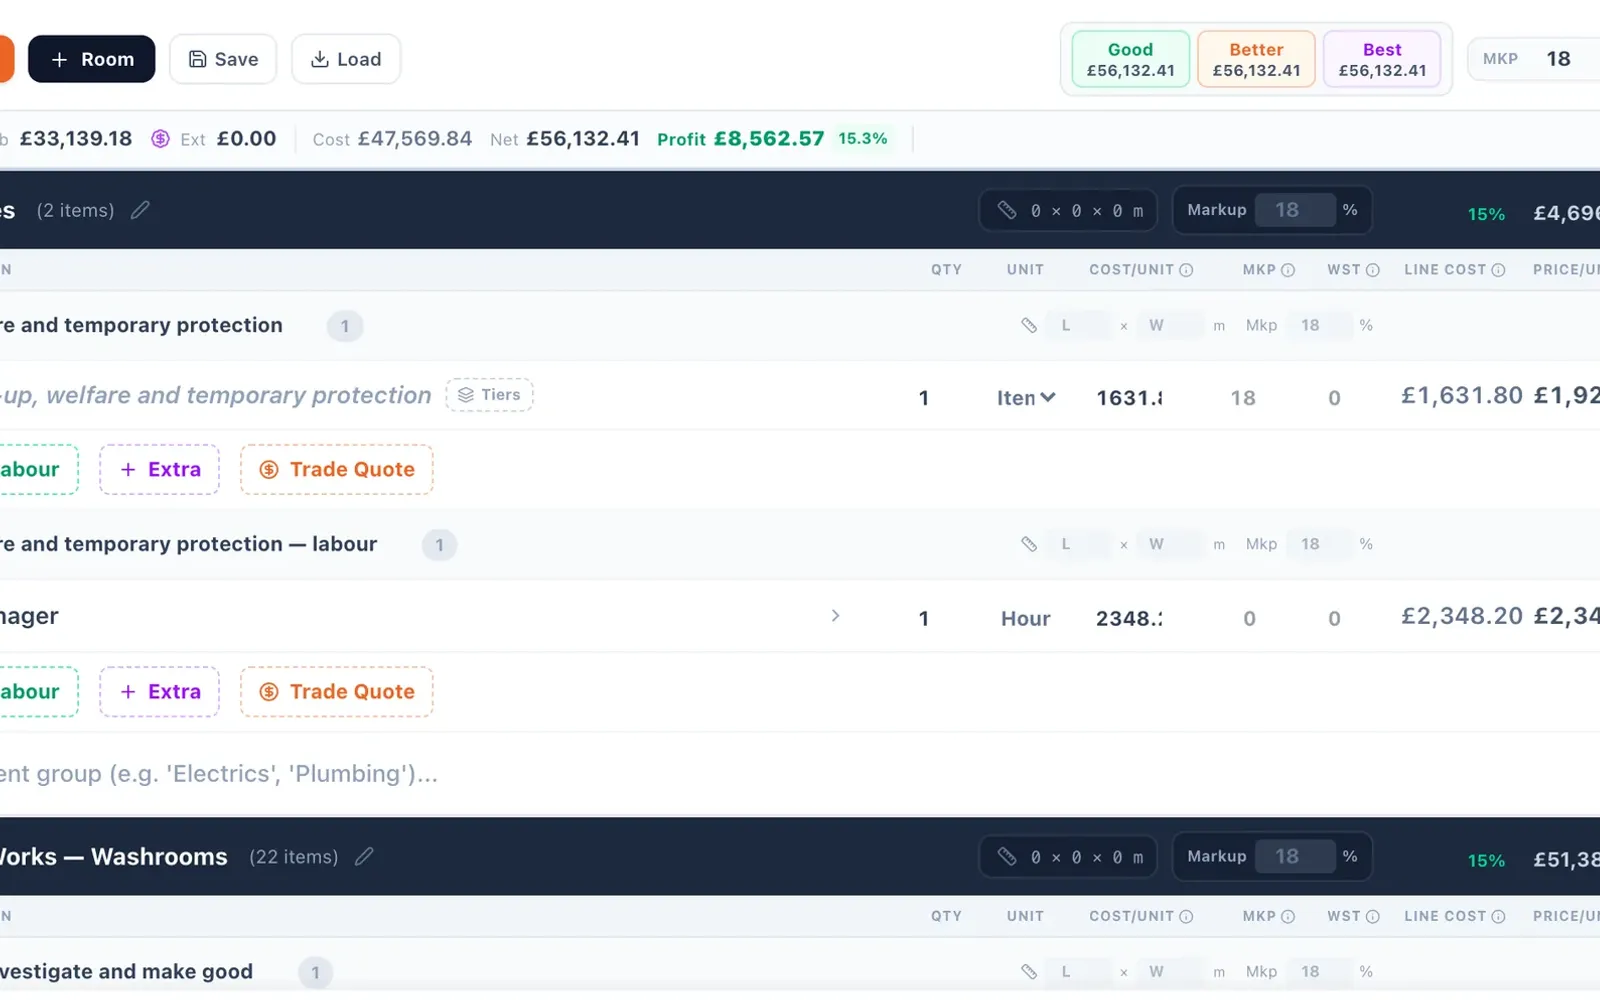The width and height of the screenshot is (1600, 1000).
Task: Click the Hour unit cell
Action: [x=1026, y=619]
